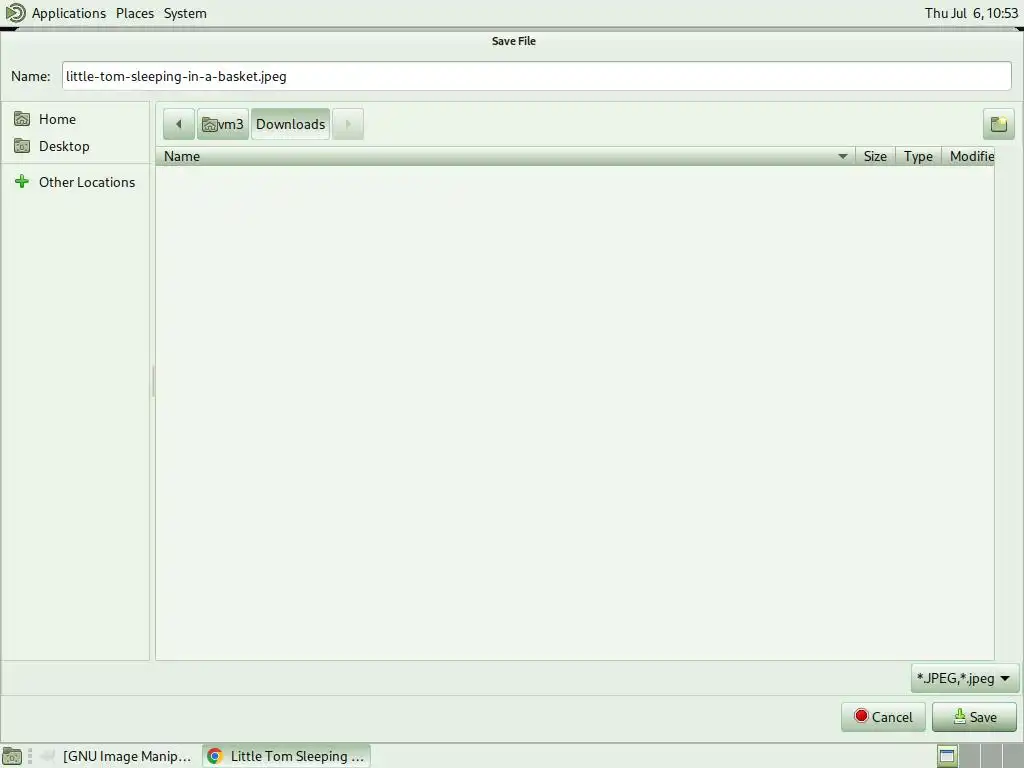
Task: Click the Save button
Action: [x=974, y=717]
